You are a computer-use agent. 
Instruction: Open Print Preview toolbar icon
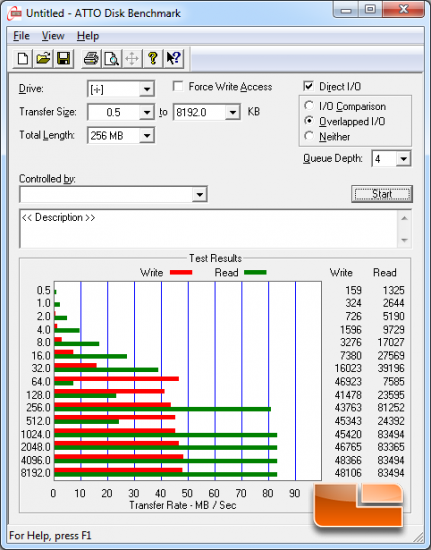112,58
